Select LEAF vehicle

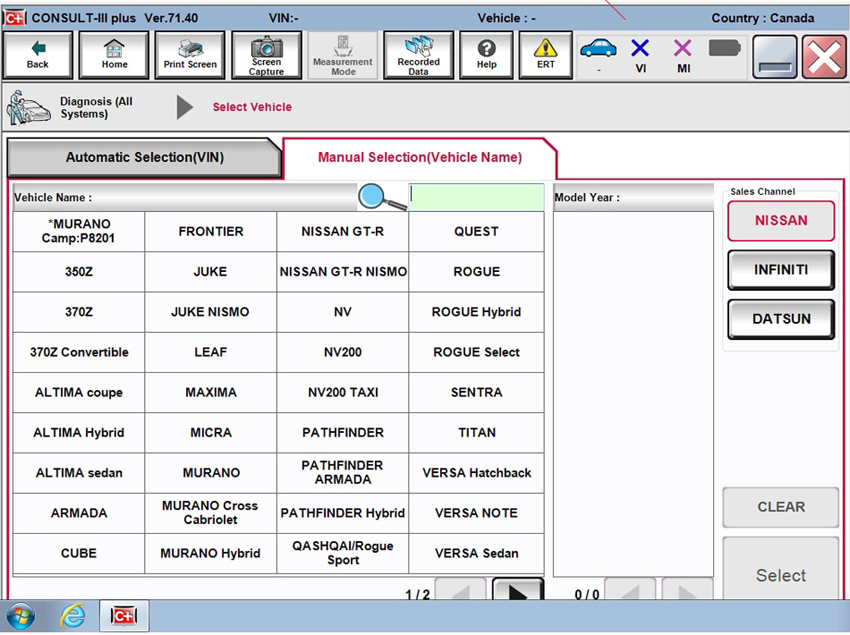tap(210, 352)
